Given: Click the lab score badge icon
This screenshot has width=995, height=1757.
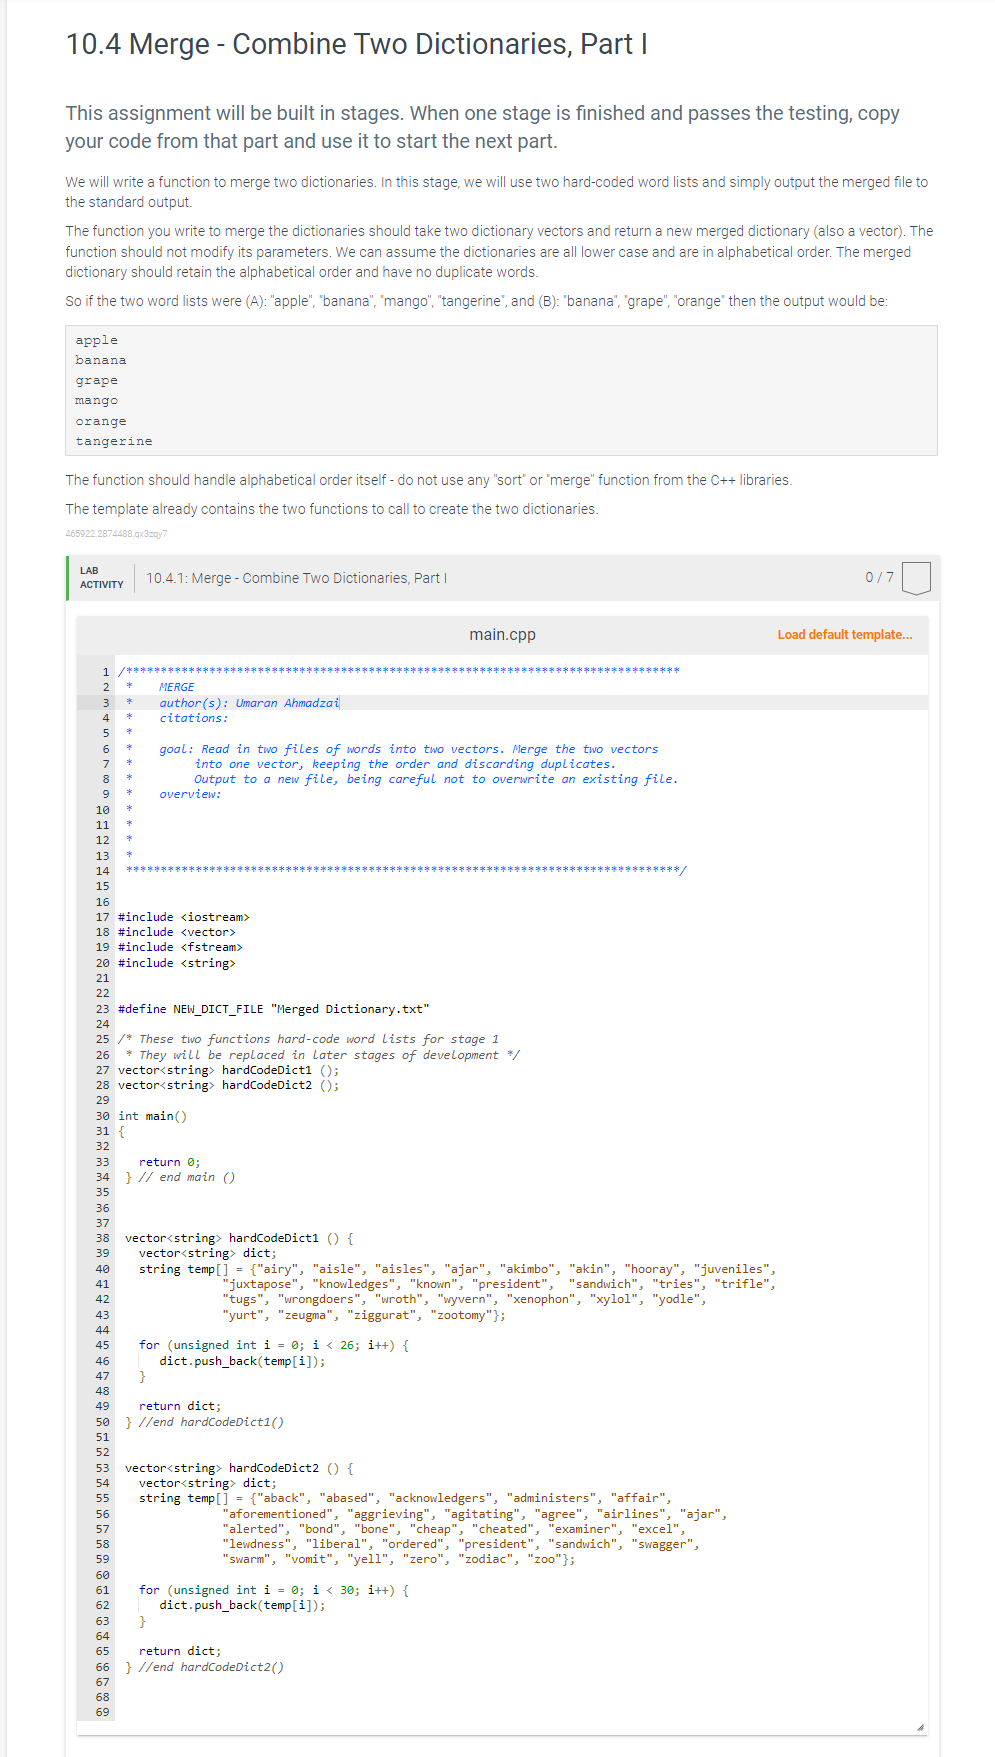Looking at the screenshot, I should (915, 578).
